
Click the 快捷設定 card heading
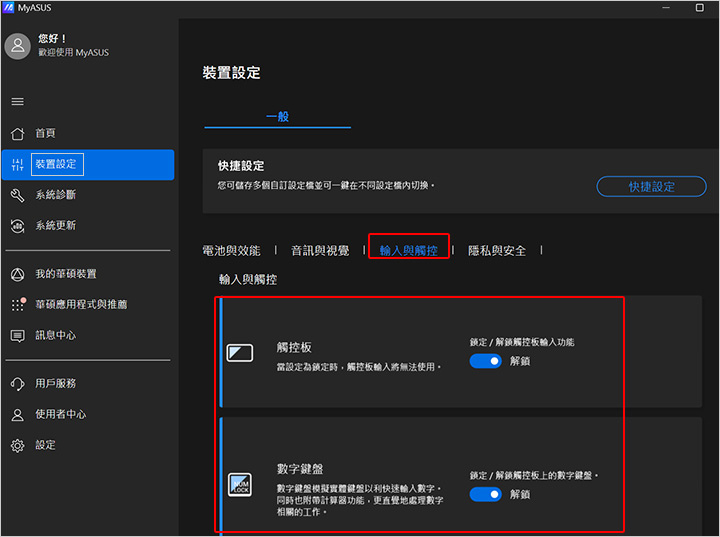click(x=241, y=166)
